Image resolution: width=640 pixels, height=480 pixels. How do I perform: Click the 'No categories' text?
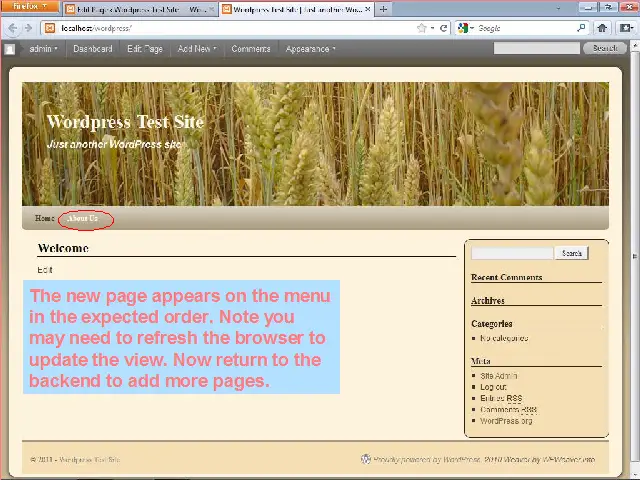pyautogui.click(x=504, y=338)
